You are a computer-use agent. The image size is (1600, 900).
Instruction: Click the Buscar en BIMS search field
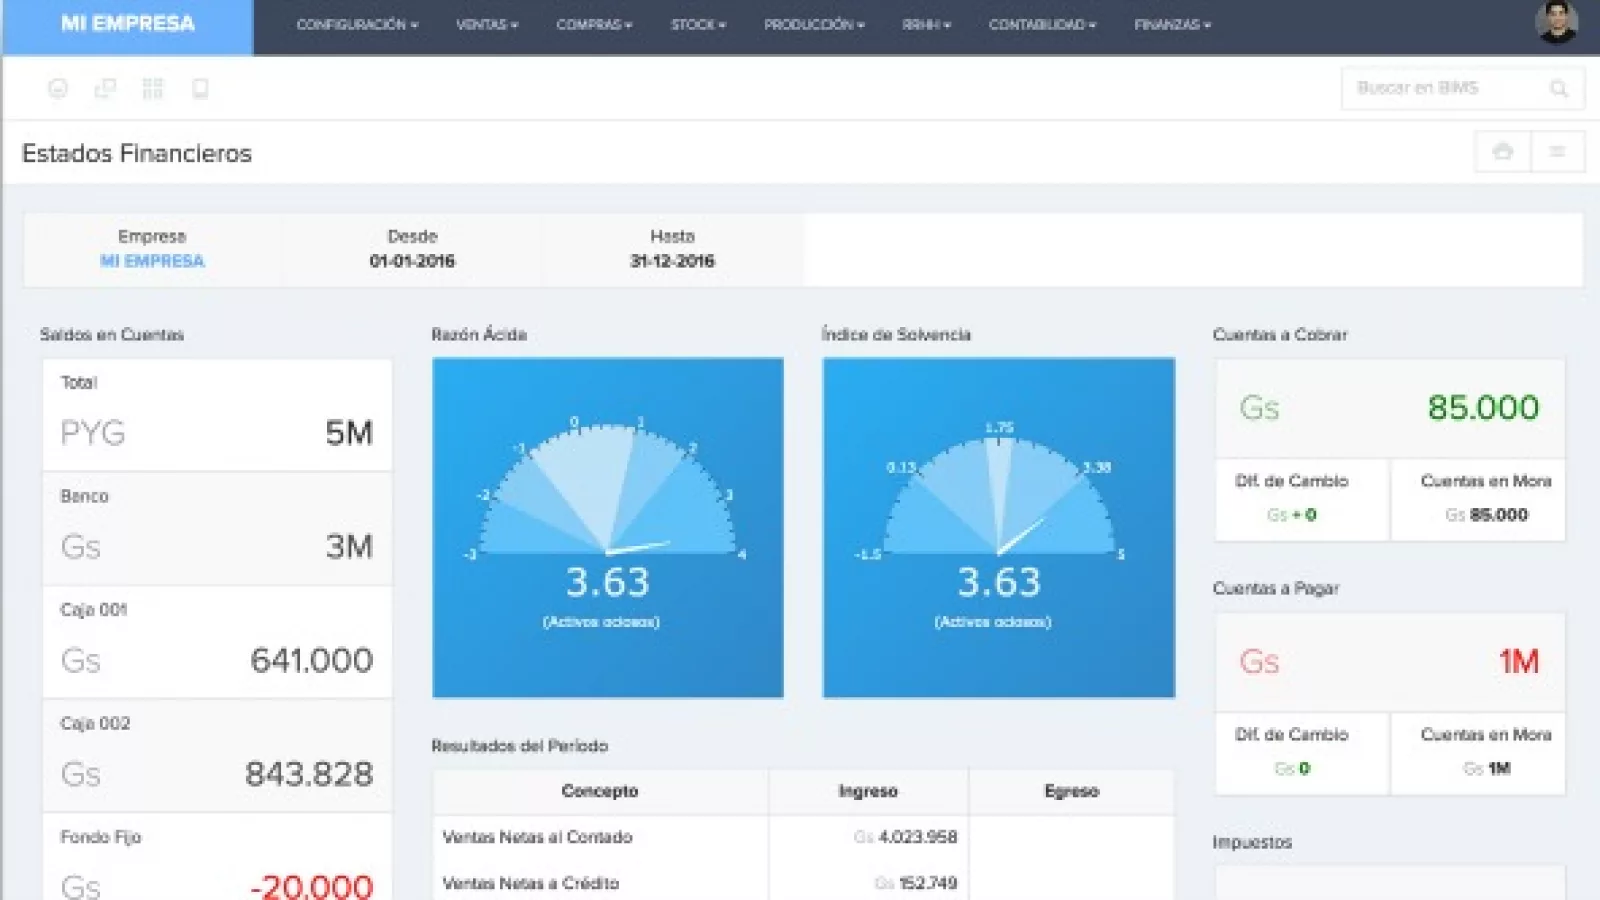1440,89
